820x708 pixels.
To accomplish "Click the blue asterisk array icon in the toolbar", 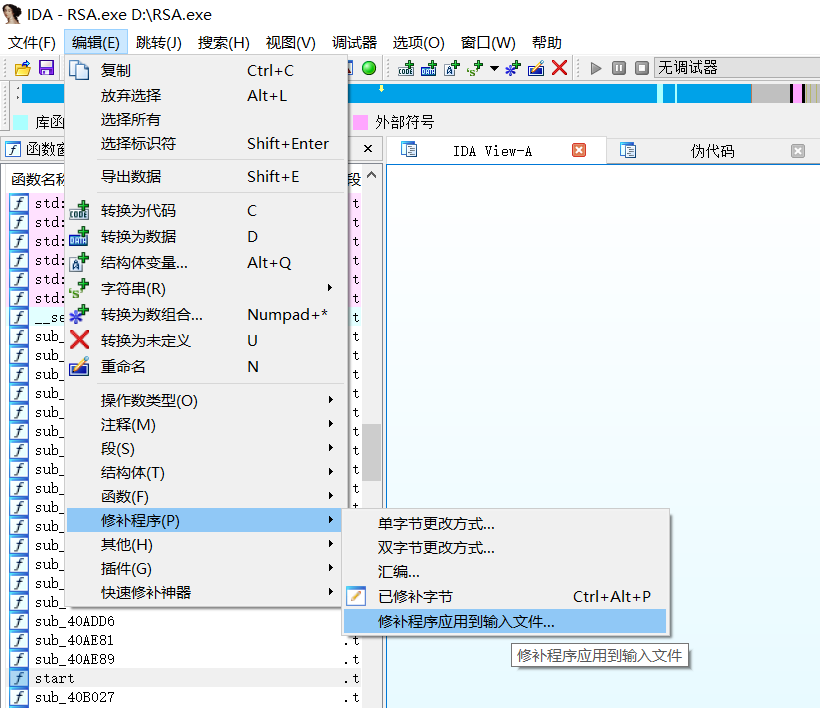I will tap(512, 68).
